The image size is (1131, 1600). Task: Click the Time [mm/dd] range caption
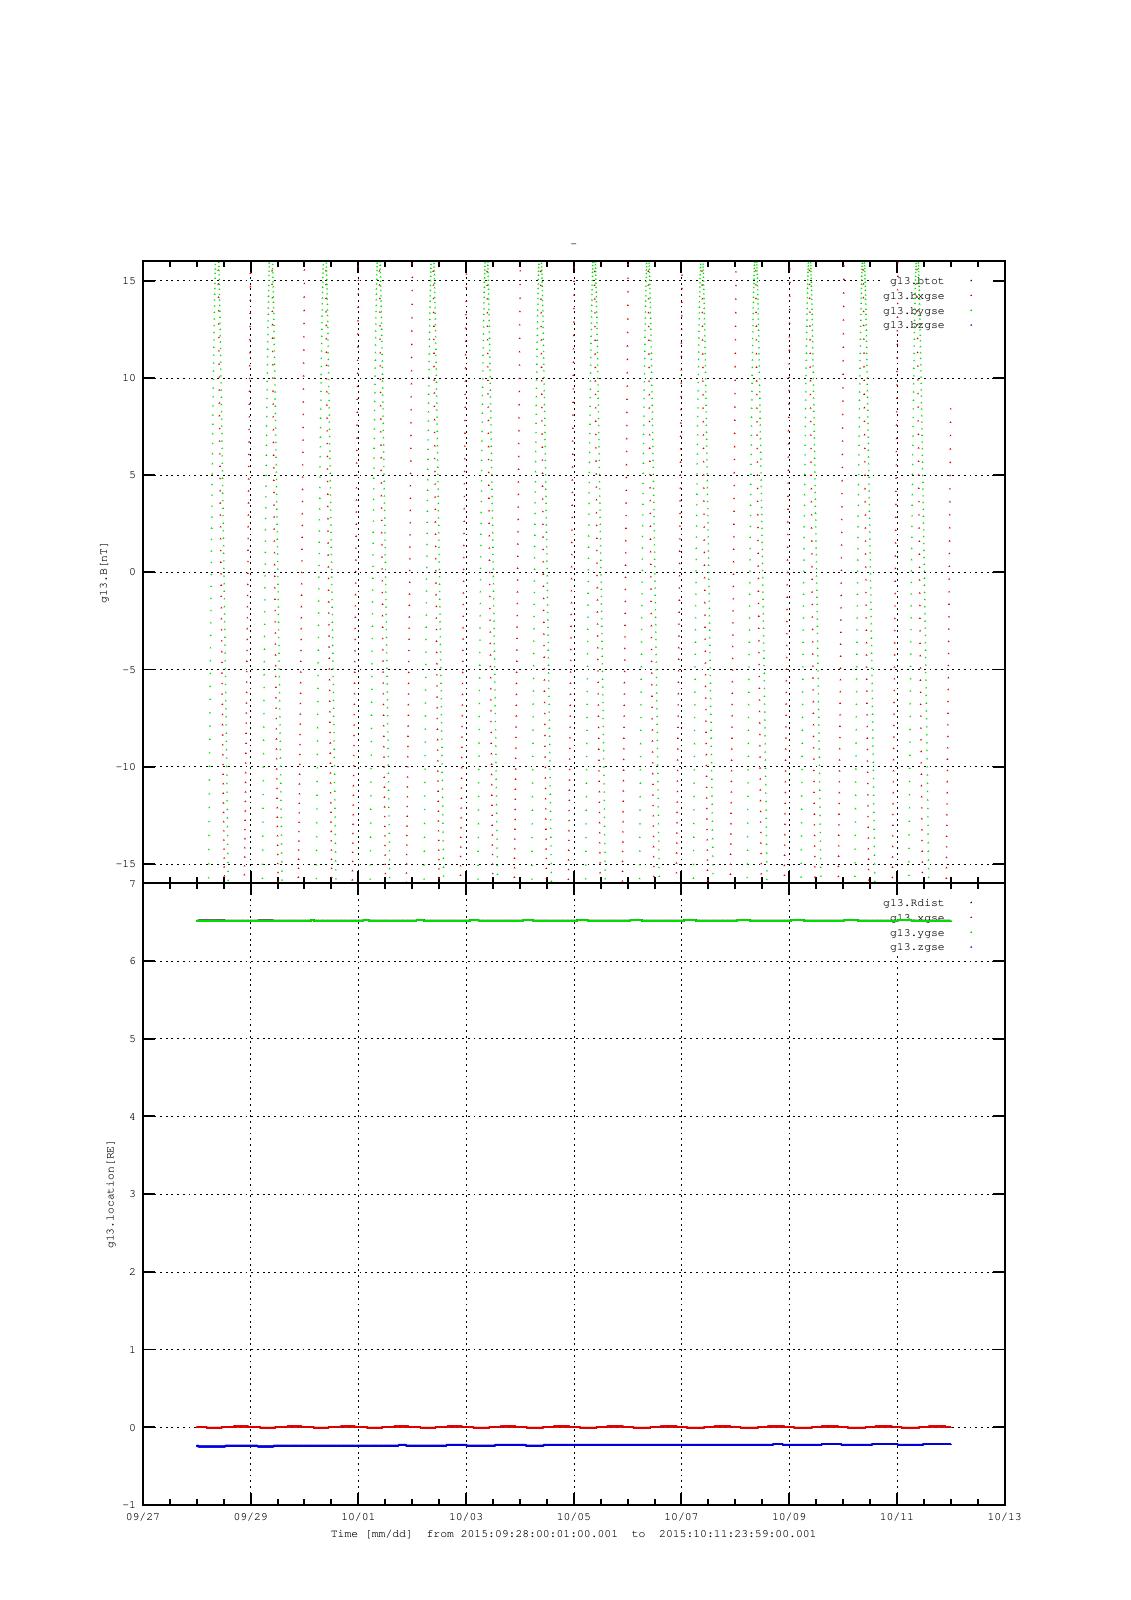[x=573, y=1534]
